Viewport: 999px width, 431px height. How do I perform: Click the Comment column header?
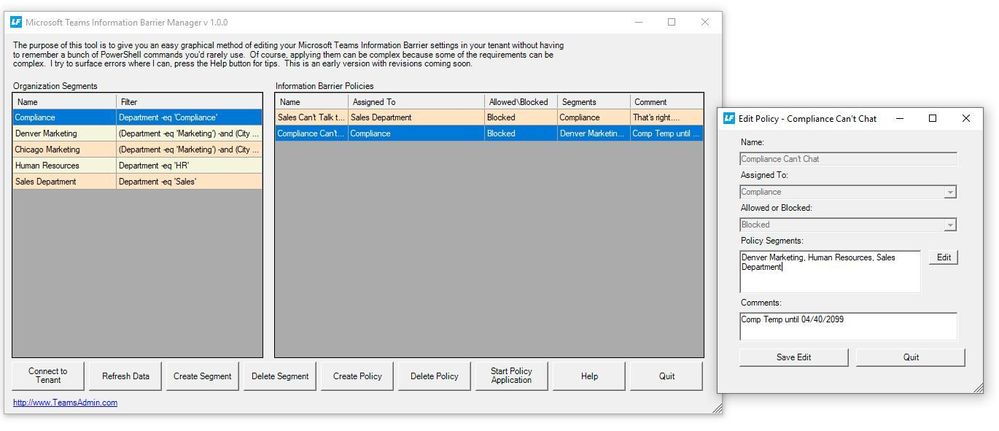pyautogui.click(x=666, y=101)
